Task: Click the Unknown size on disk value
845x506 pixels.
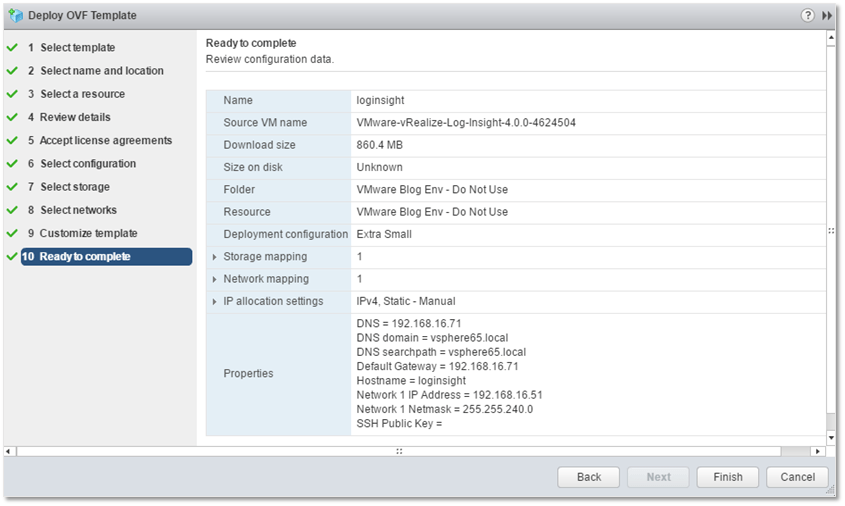Action: (x=379, y=167)
